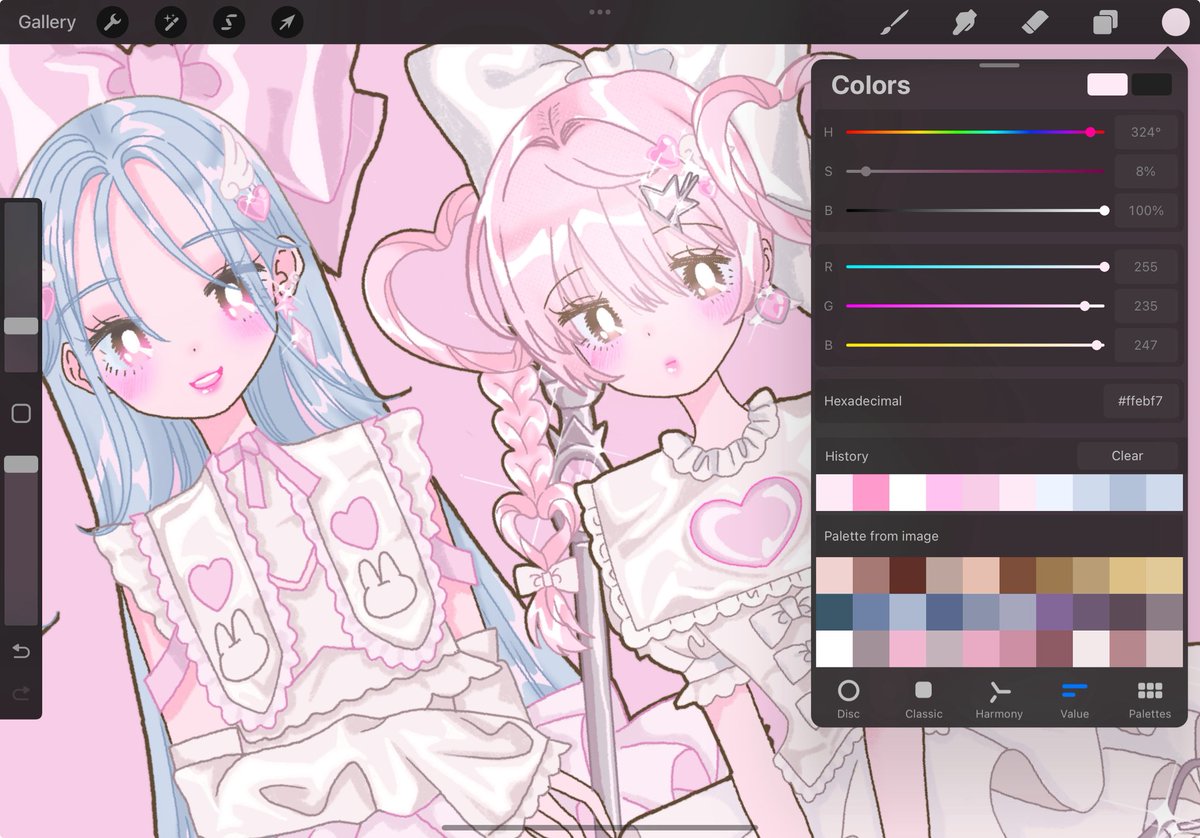The image size is (1200, 838).
Task: Undo using the sidebar arrow
Action: (20, 651)
